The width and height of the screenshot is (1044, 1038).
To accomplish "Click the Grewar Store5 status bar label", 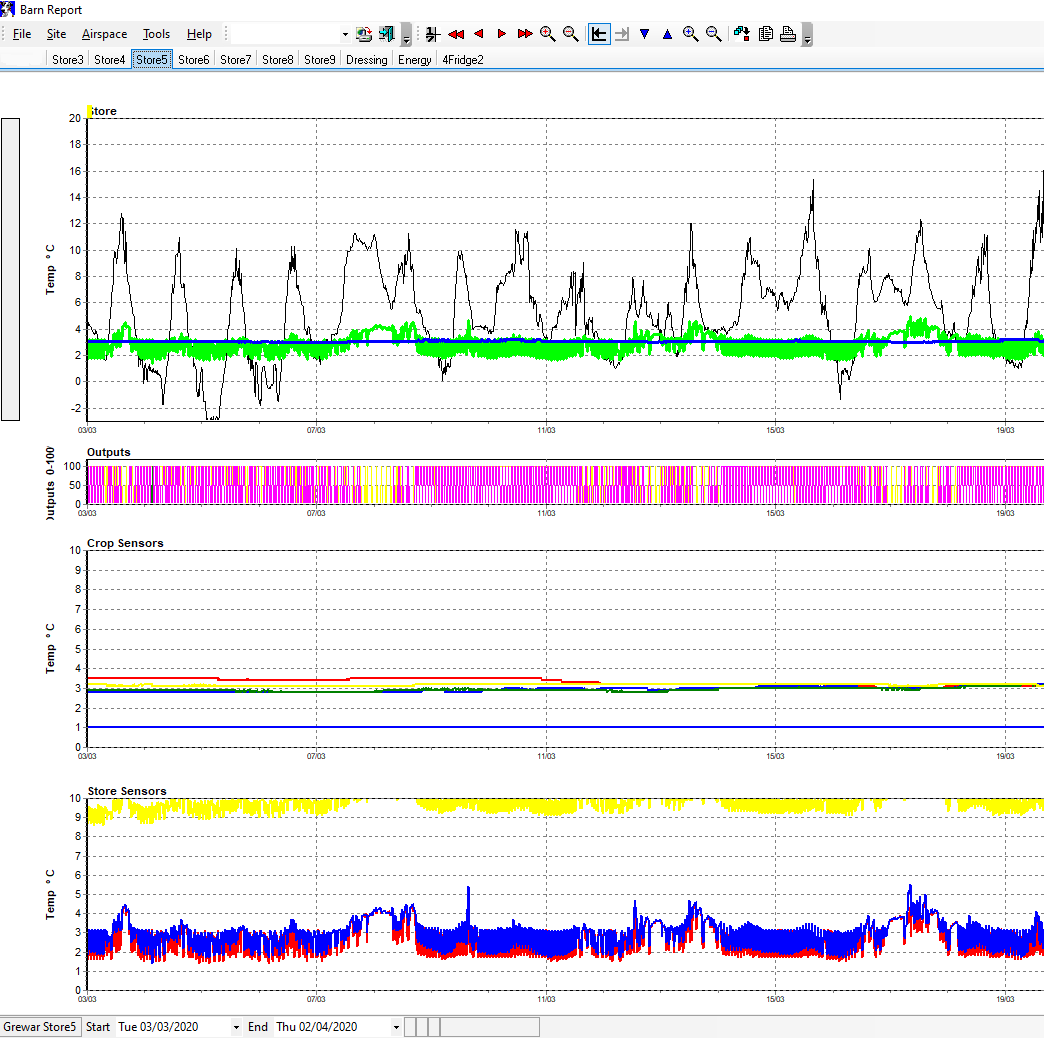I will (x=40, y=1027).
